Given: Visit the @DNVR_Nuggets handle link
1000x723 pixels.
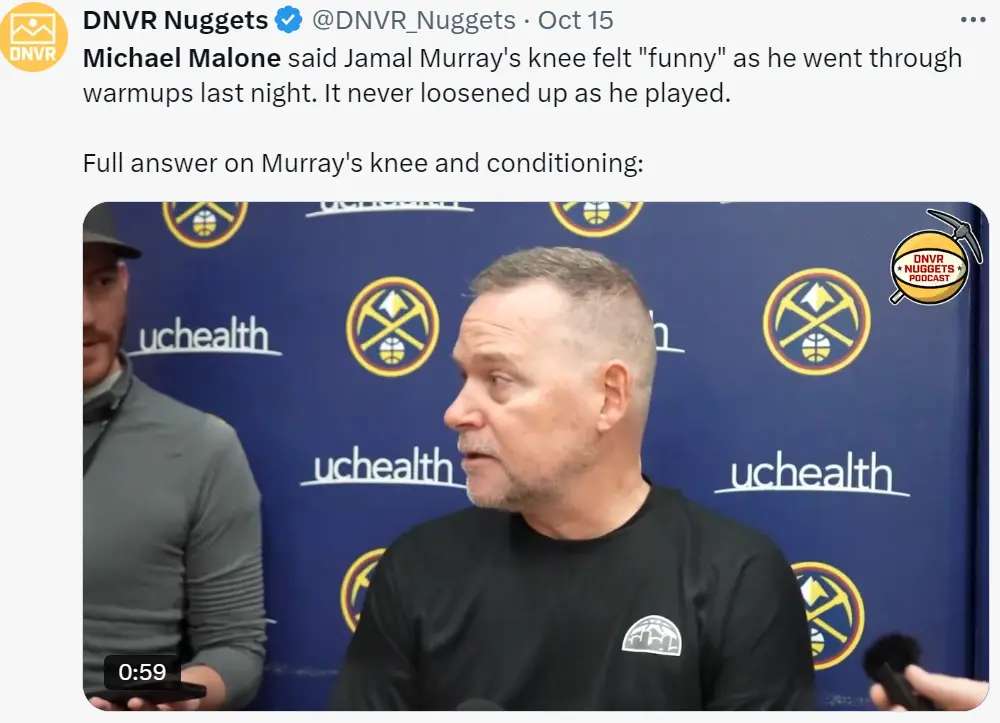Looking at the screenshot, I should [413, 20].
